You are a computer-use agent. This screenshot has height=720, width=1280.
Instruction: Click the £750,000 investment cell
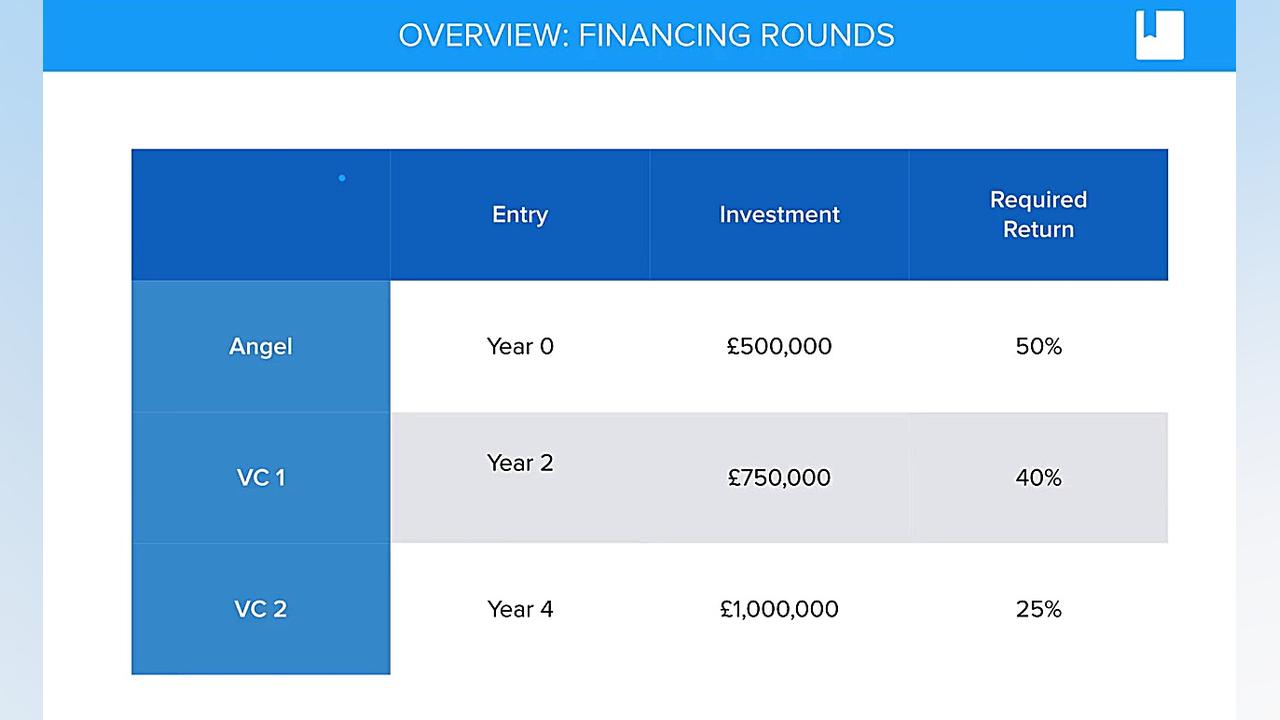point(779,477)
